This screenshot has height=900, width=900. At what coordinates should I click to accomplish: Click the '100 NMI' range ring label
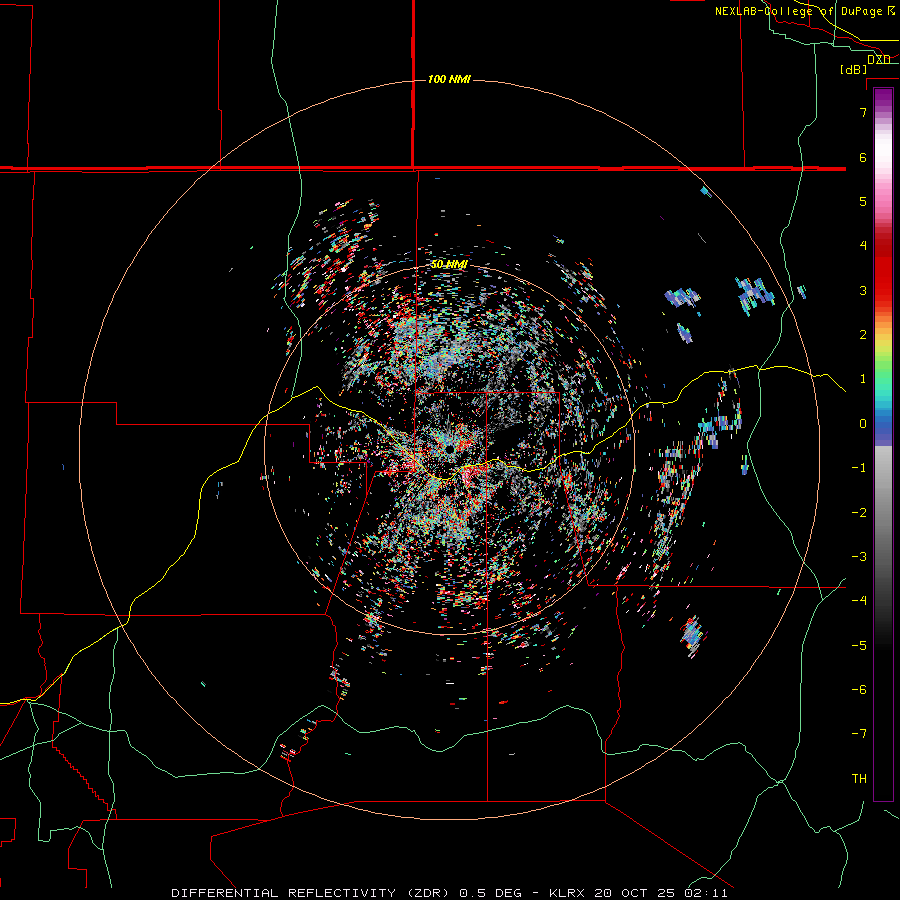[x=449, y=79]
